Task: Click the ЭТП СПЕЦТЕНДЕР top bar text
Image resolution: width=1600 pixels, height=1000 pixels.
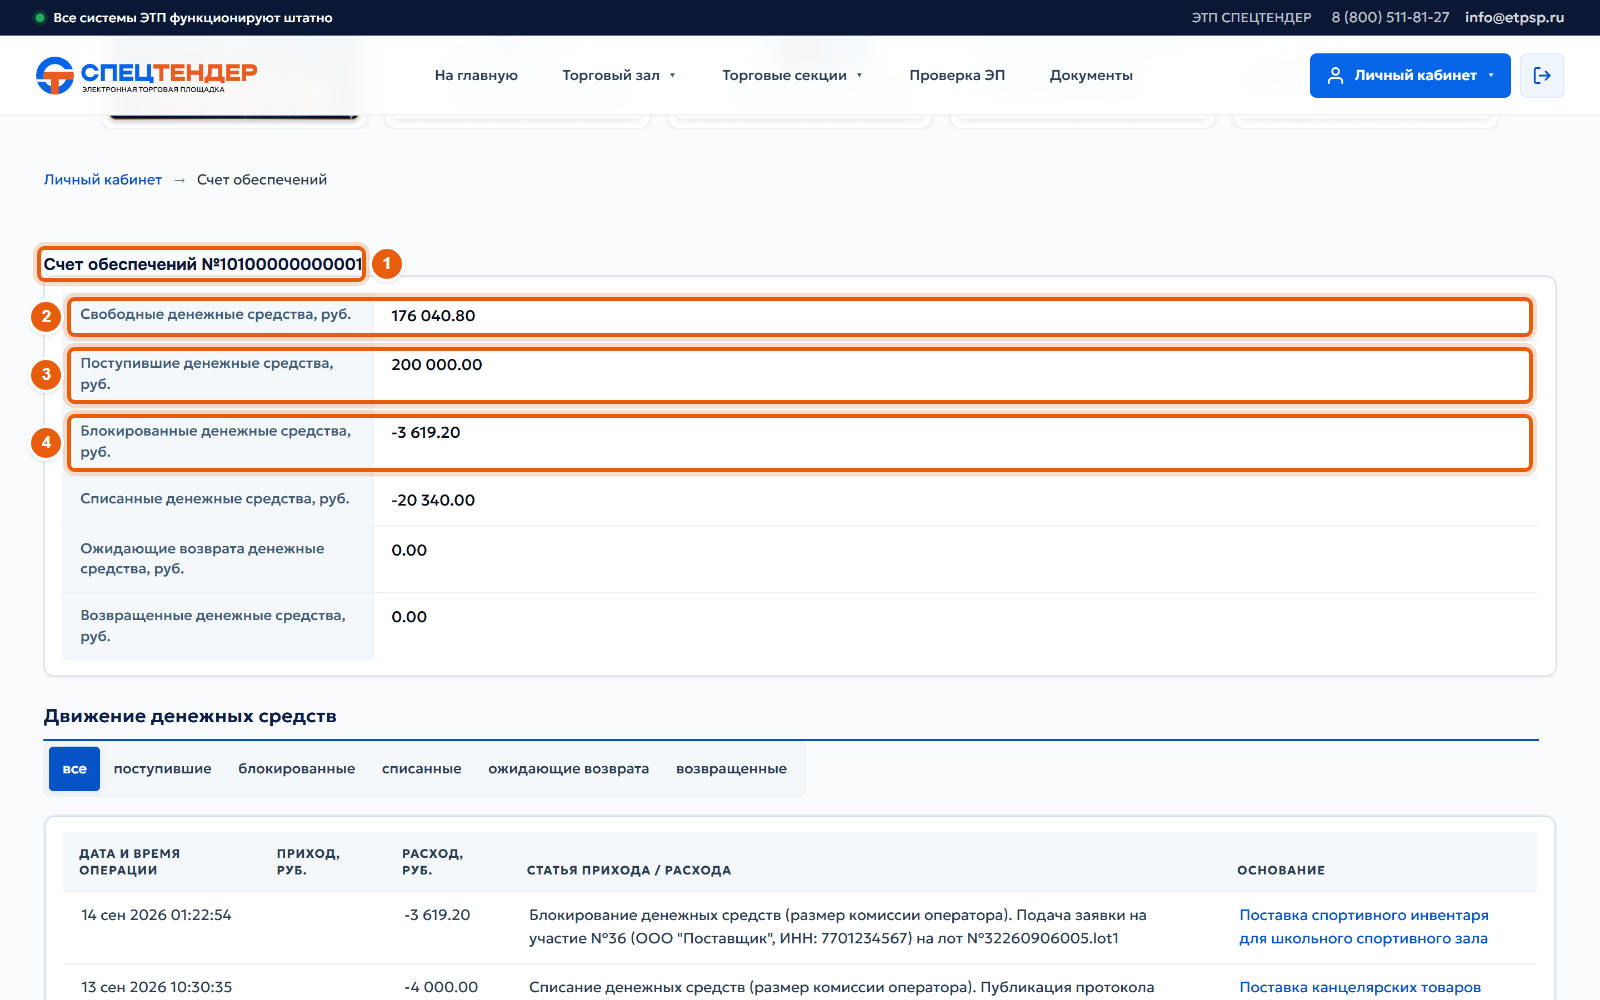Action: coord(1251,17)
